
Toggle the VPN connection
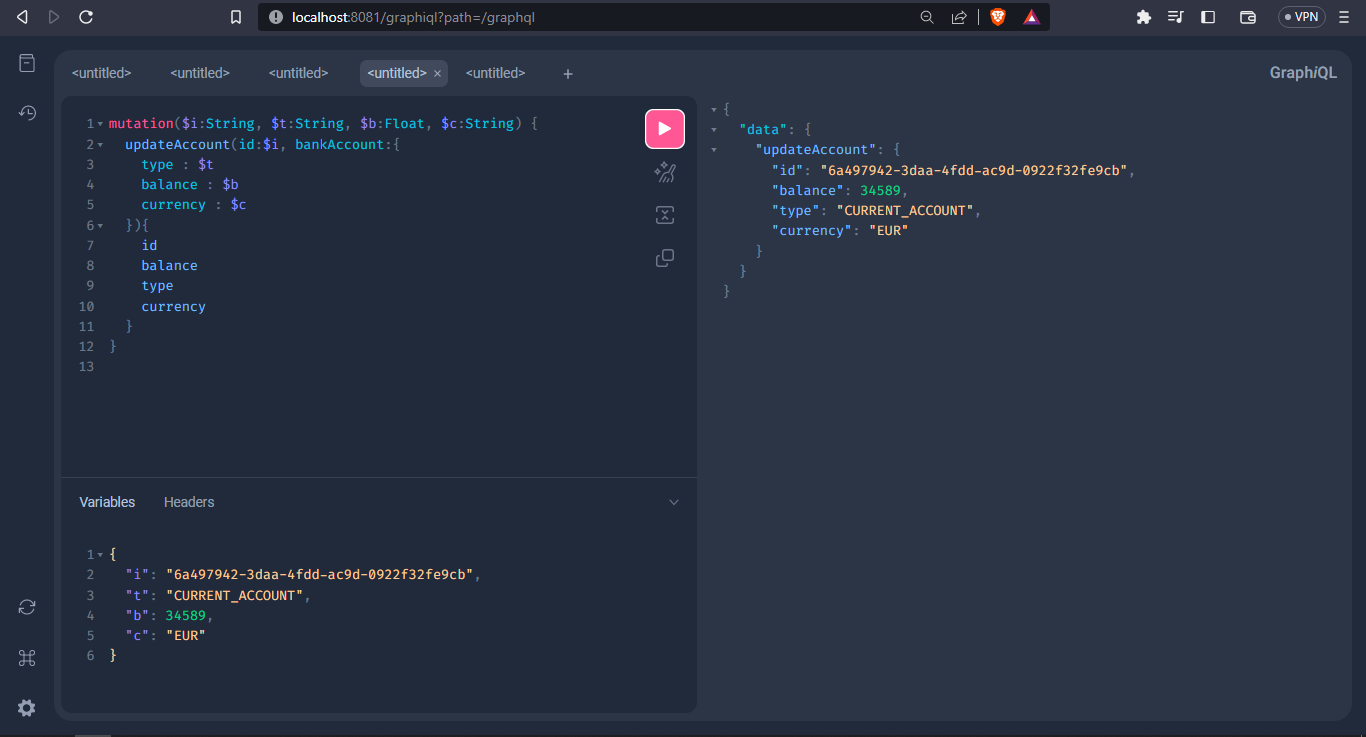click(x=1301, y=16)
